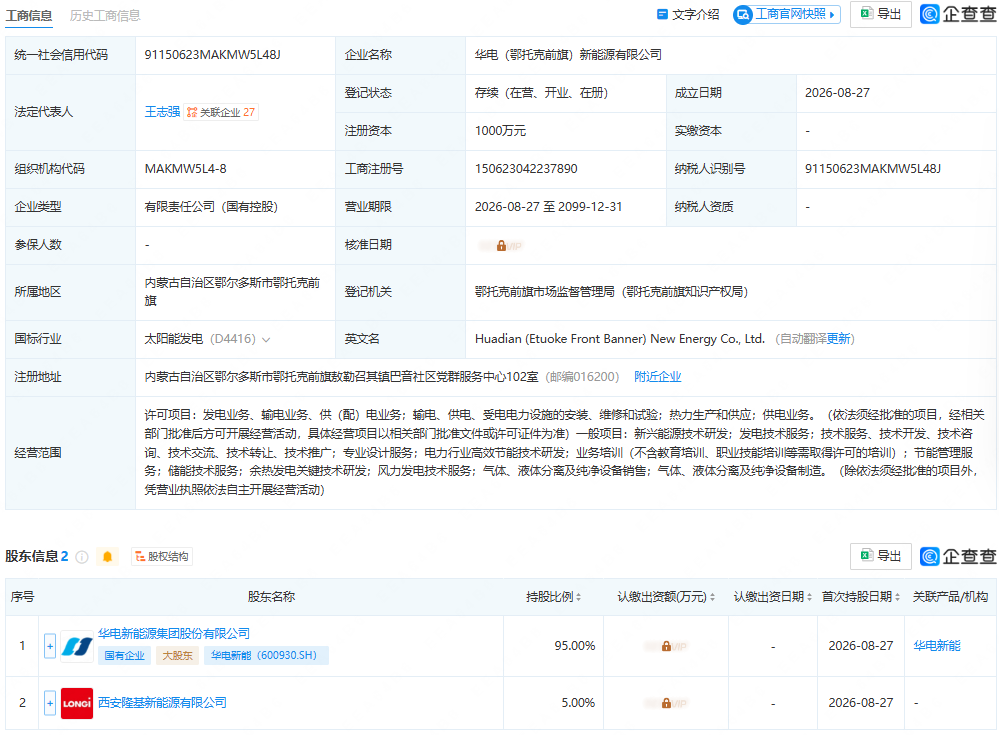Click the orange bell alert icon

pos(107,557)
